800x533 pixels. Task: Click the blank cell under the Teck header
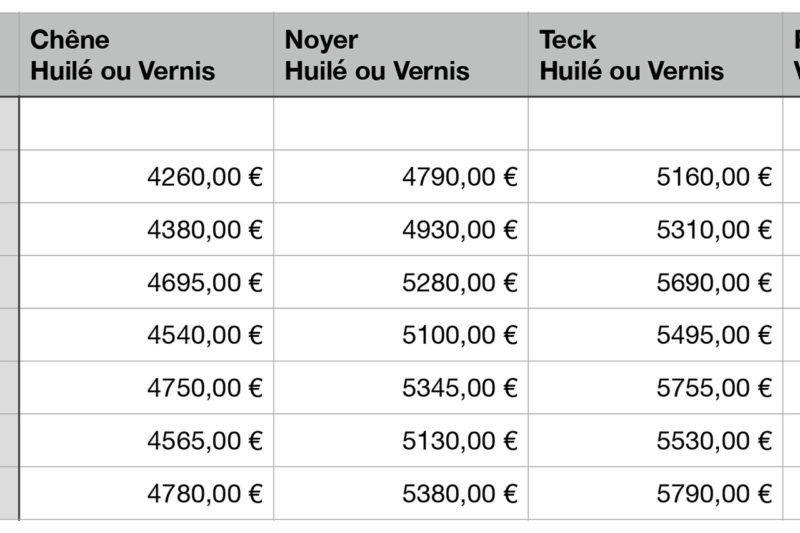[x=655, y=124]
